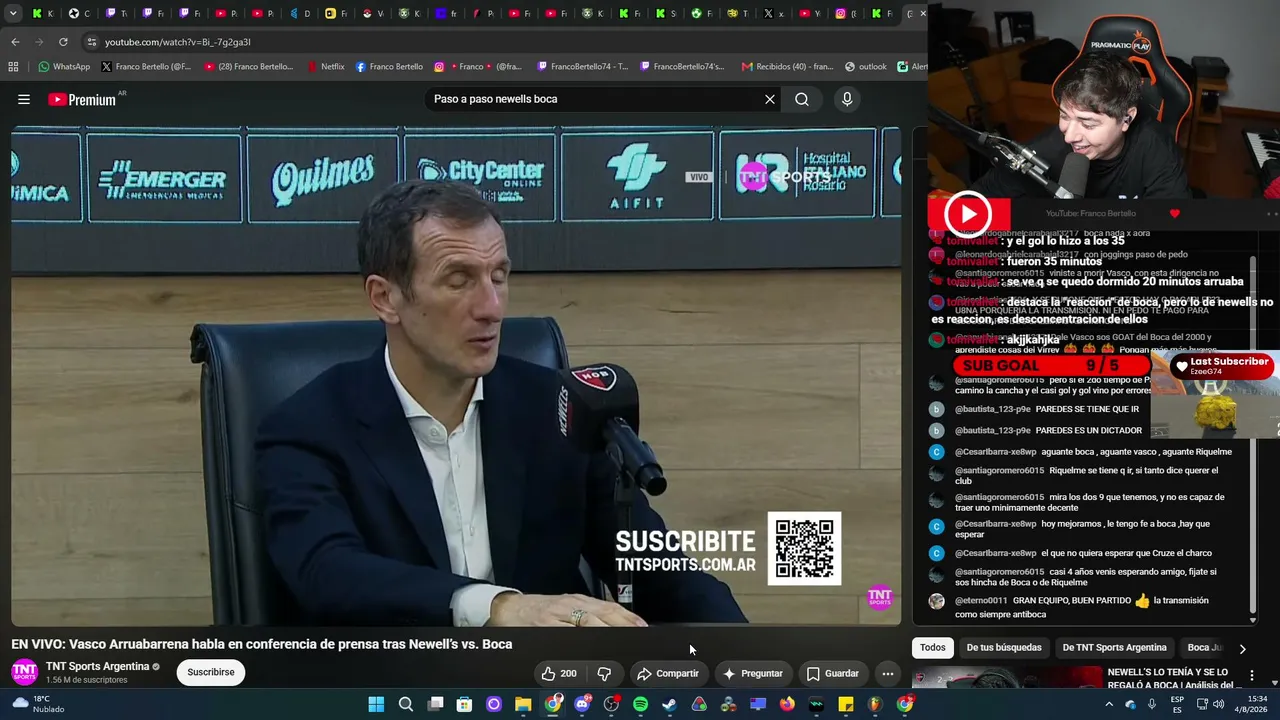Open the YouTube guide hamburger menu
The image size is (1280, 720).
[x=24, y=99]
